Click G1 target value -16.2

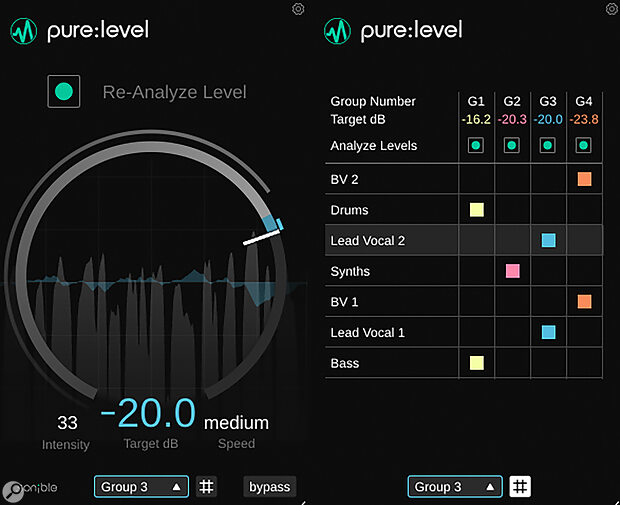point(476,119)
